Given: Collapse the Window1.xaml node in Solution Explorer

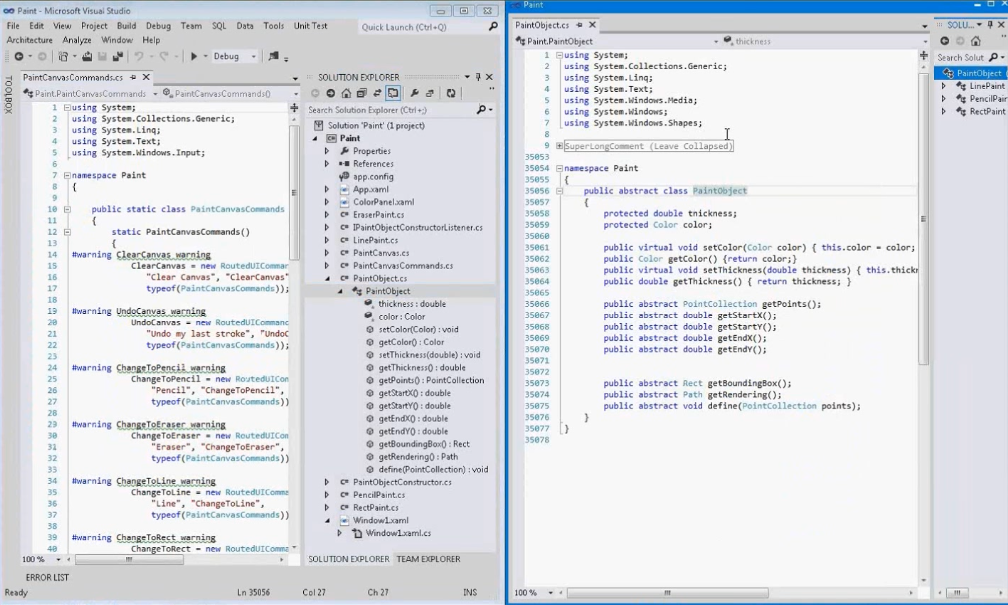Looking at the screenshot, I should (x=327, y=520).
